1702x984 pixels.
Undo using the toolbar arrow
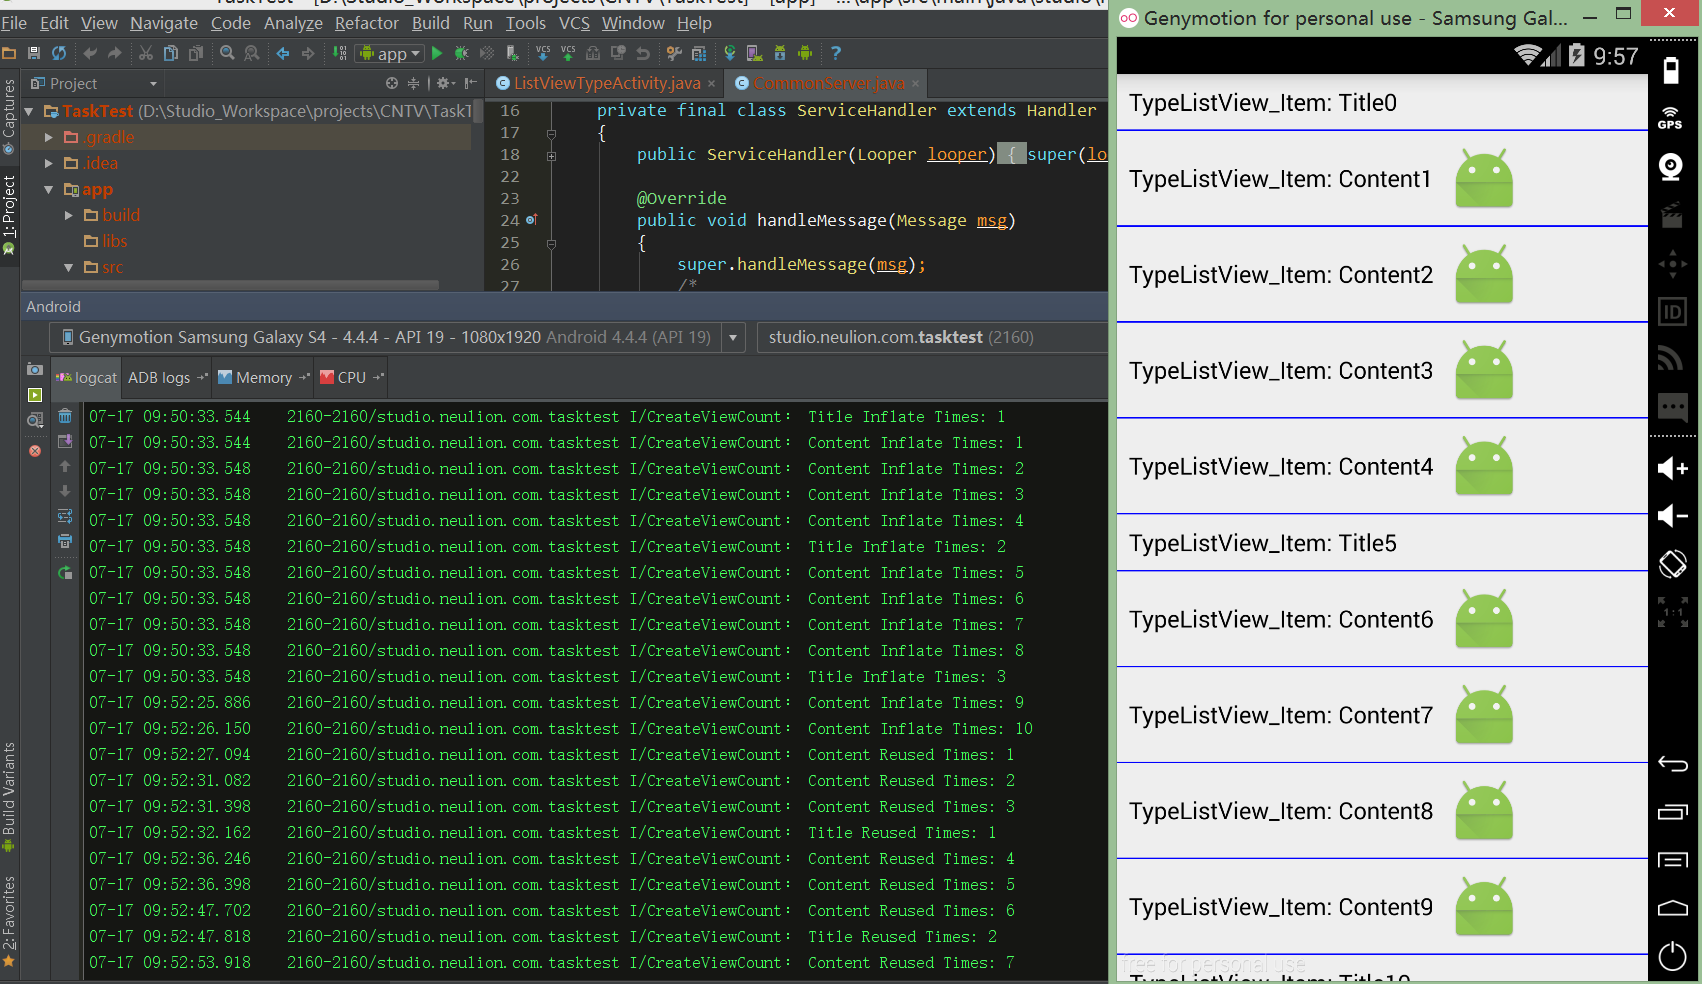[90, 53]
